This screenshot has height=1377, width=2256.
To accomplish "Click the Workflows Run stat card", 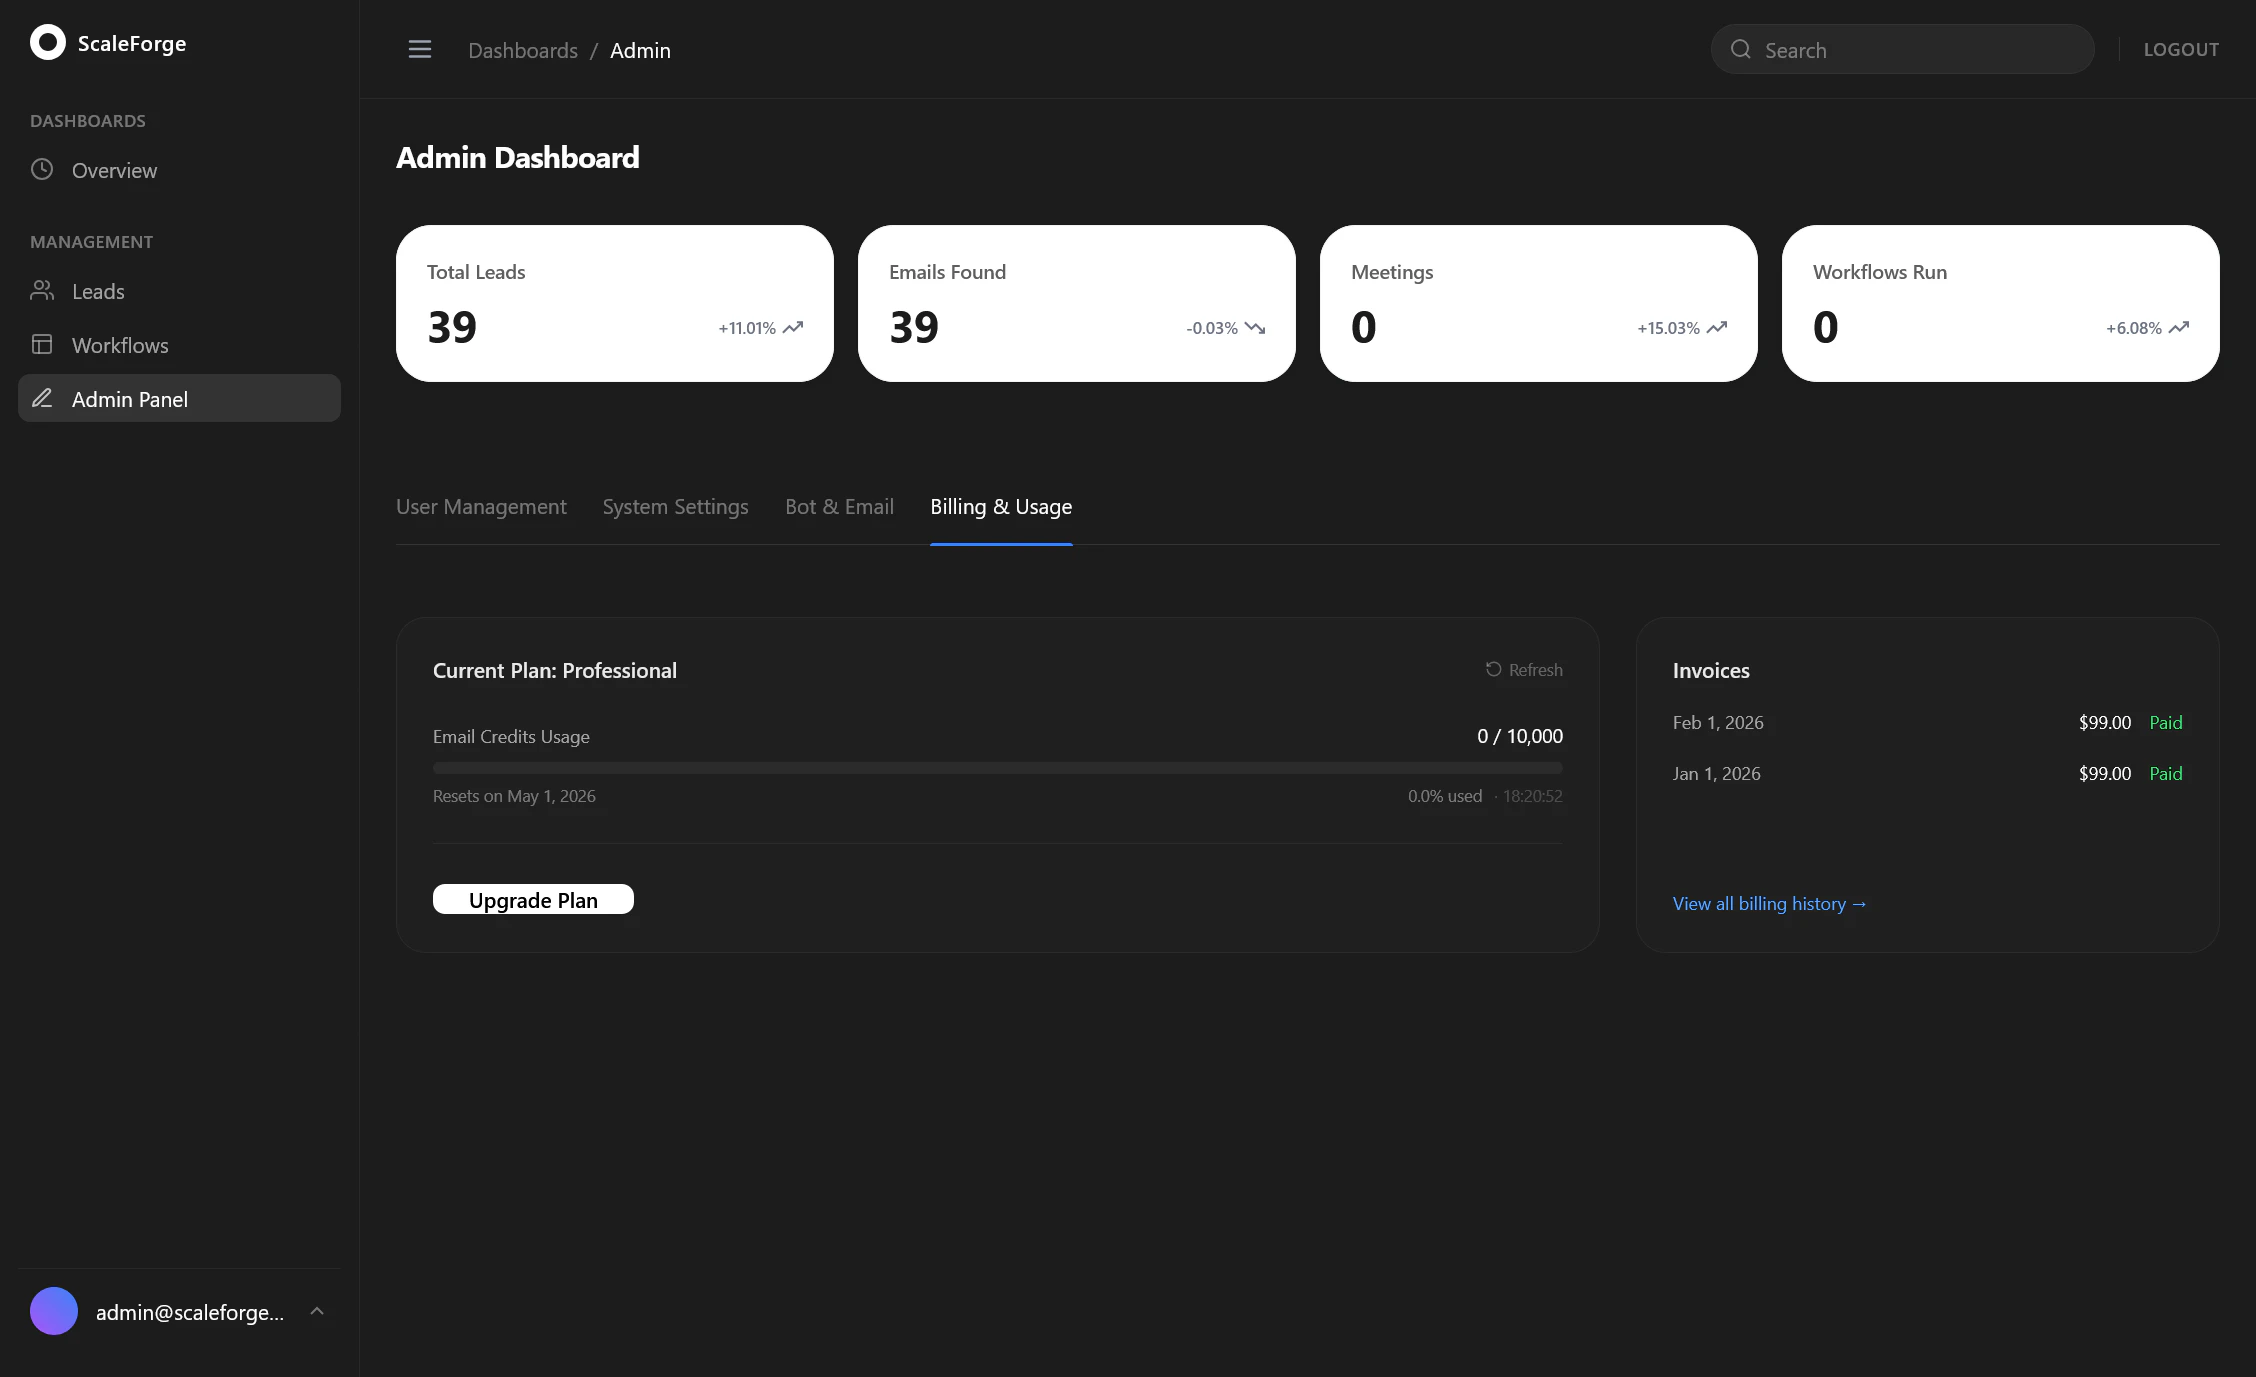I will pyautogui.click(x=2001, y=303).
